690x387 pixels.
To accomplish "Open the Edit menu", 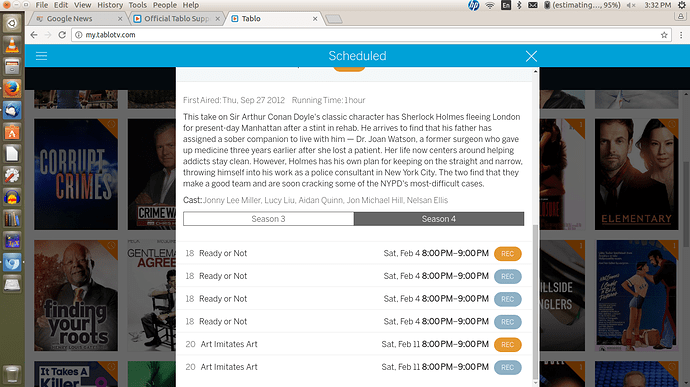I will point(61,5).
